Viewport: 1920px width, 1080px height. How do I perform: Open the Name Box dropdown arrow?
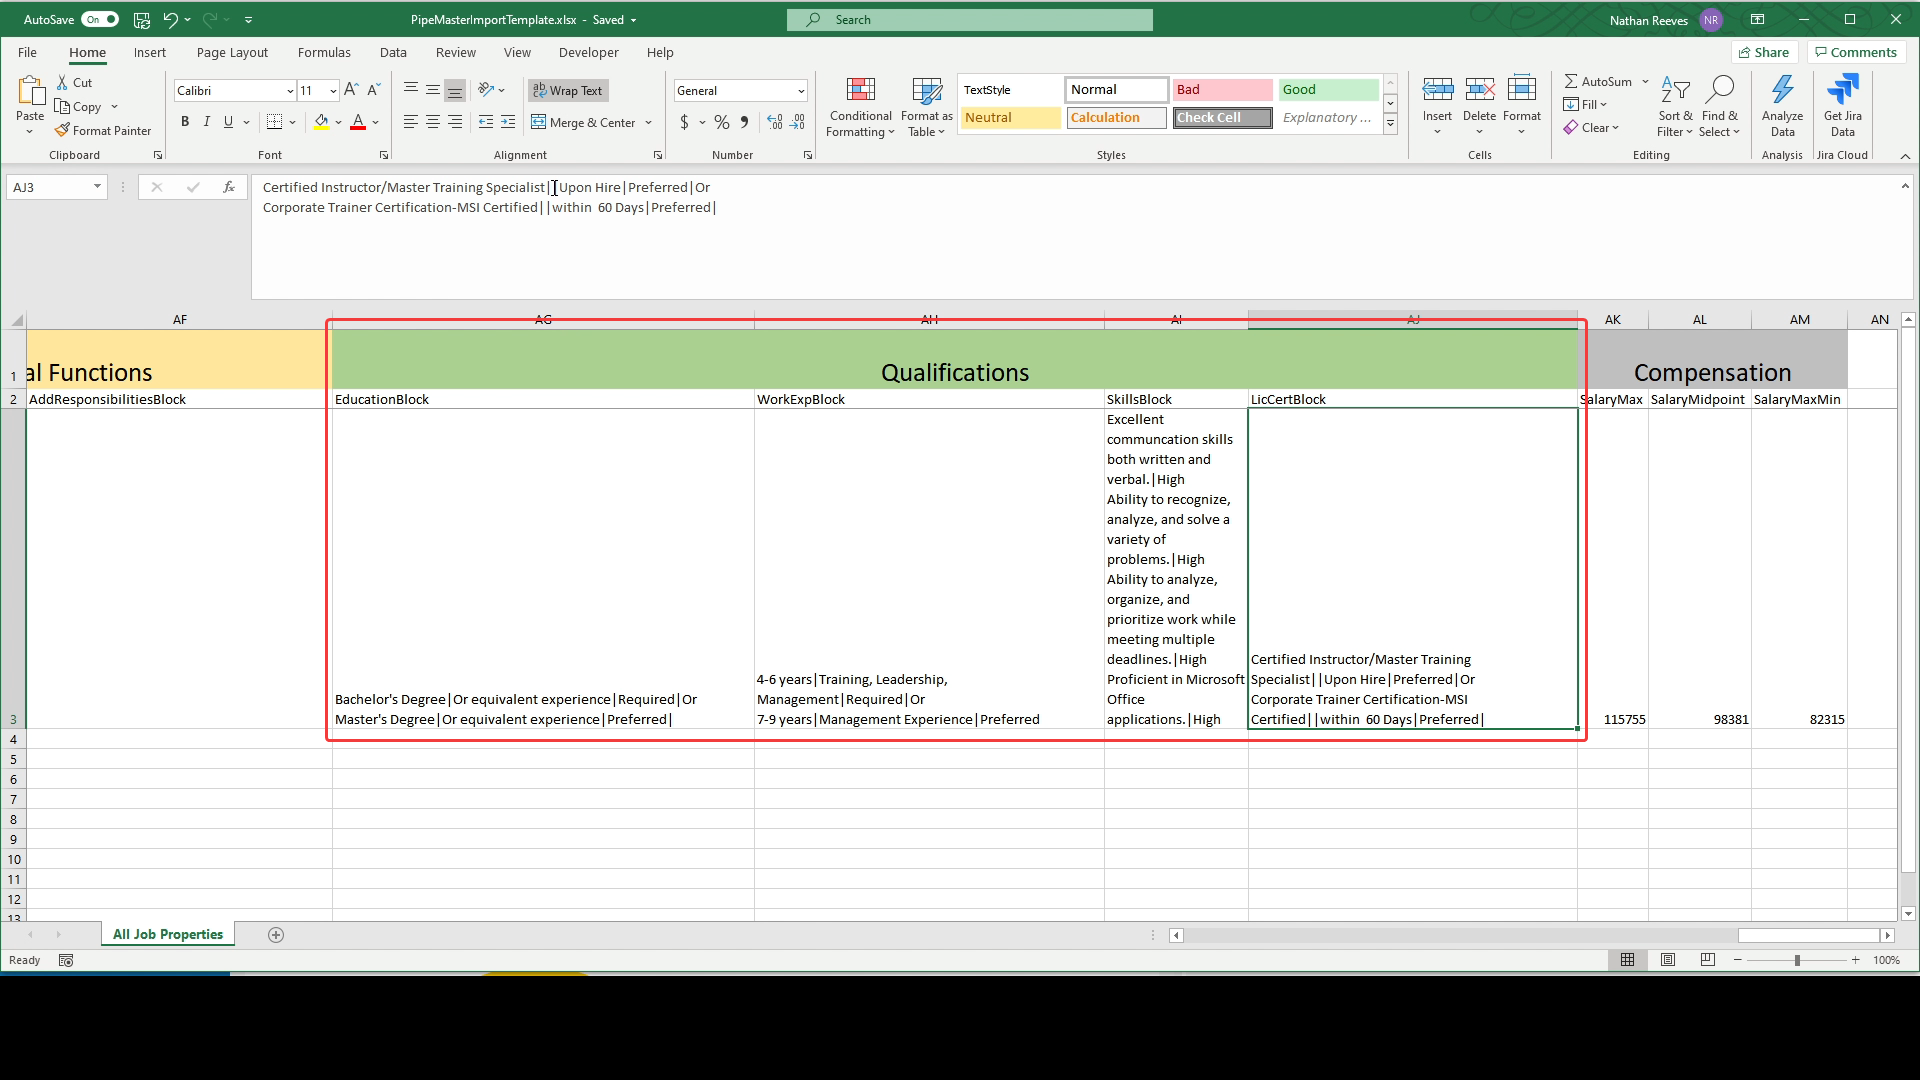pyautogui.click(x=97, y=187)
